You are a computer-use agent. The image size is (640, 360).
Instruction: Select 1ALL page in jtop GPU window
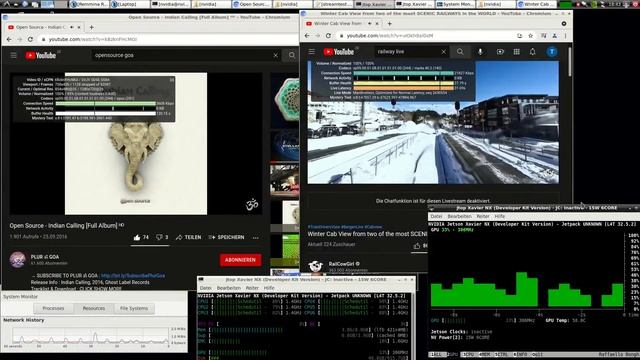437,354
